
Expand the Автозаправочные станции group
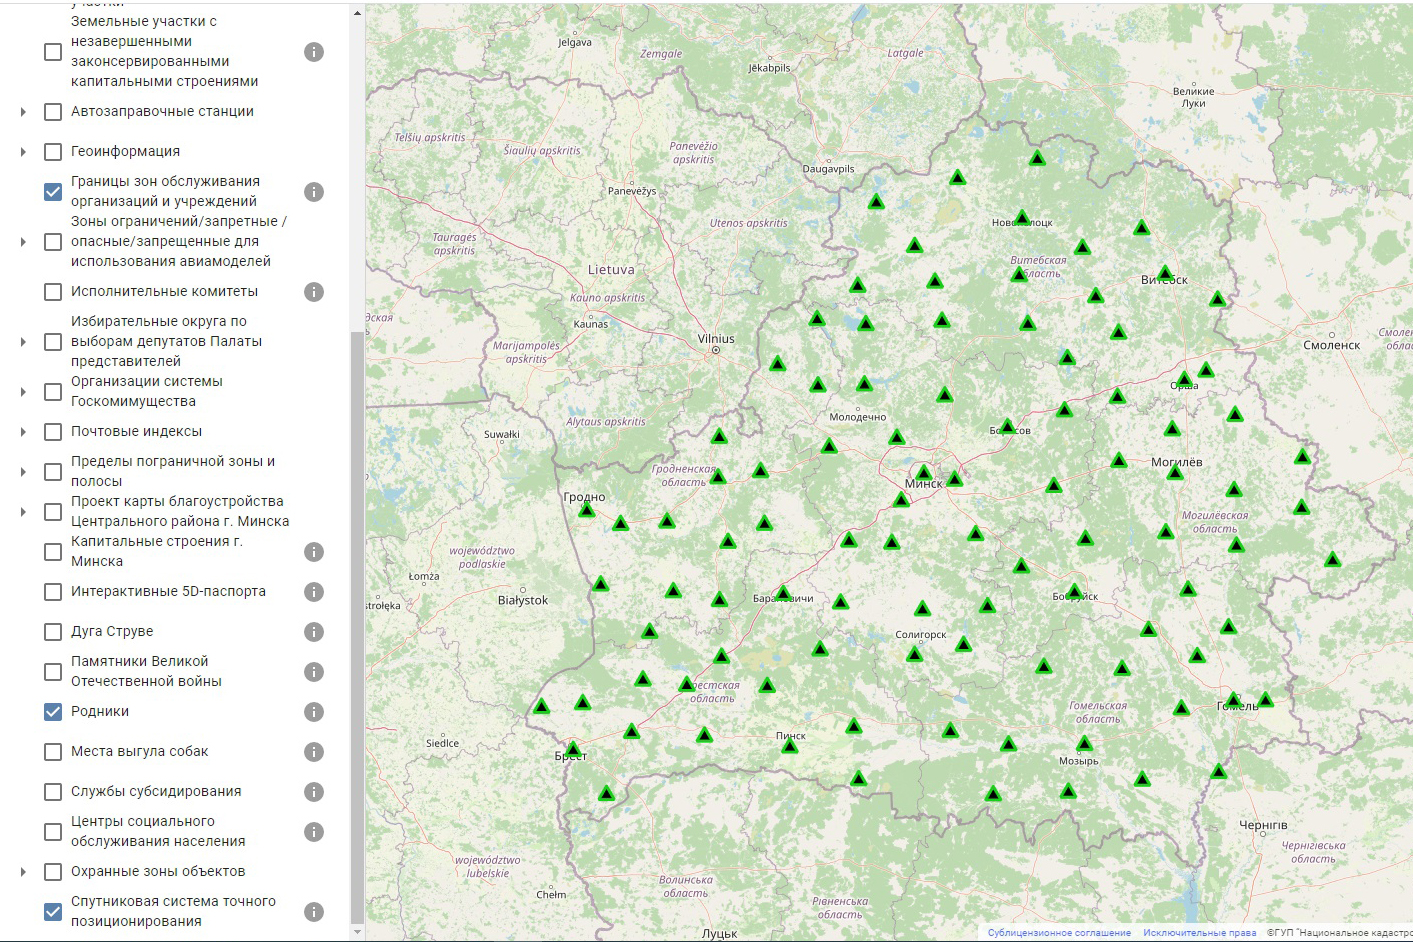tap(23, 112)
